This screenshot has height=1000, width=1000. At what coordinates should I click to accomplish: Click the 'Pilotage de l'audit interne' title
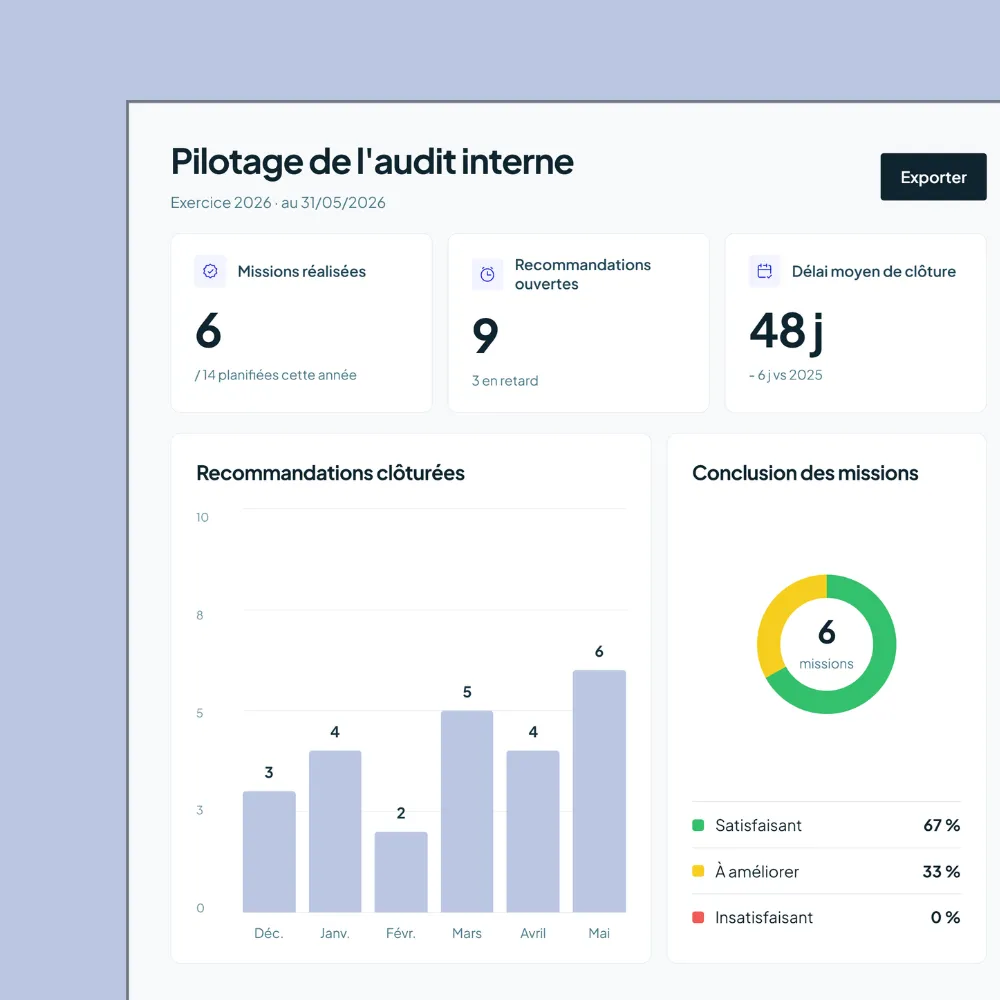[372, 161]
